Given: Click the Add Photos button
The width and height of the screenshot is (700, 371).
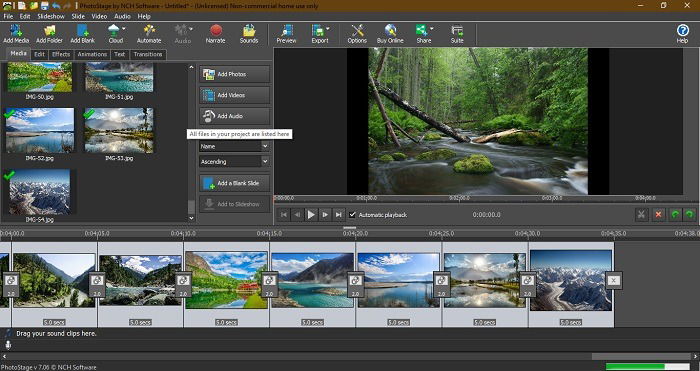Looking at the screenshot, I should (x=235, y=74).
